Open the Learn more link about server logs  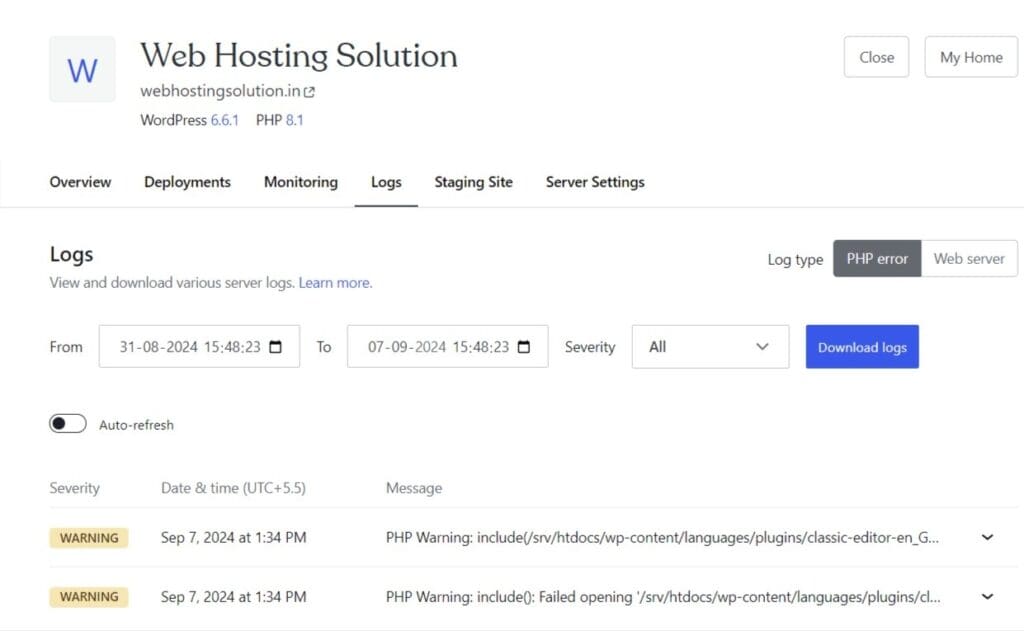334,282
